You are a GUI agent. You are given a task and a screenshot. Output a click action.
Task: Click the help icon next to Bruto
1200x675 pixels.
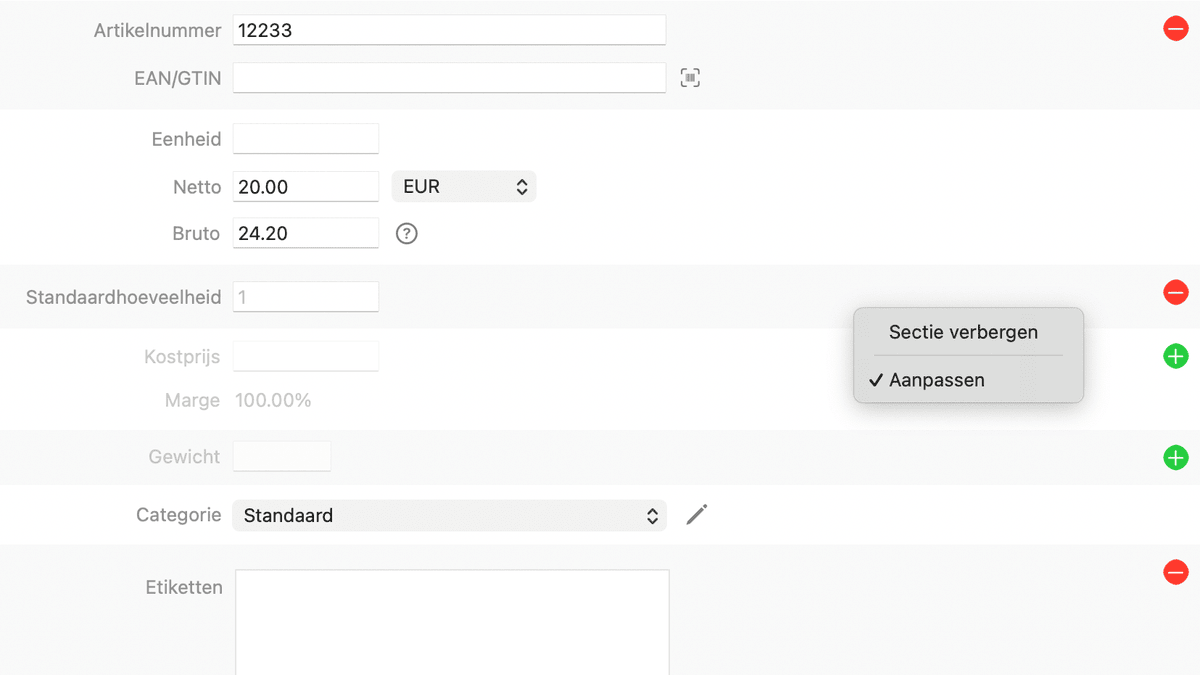click(406, 234)
